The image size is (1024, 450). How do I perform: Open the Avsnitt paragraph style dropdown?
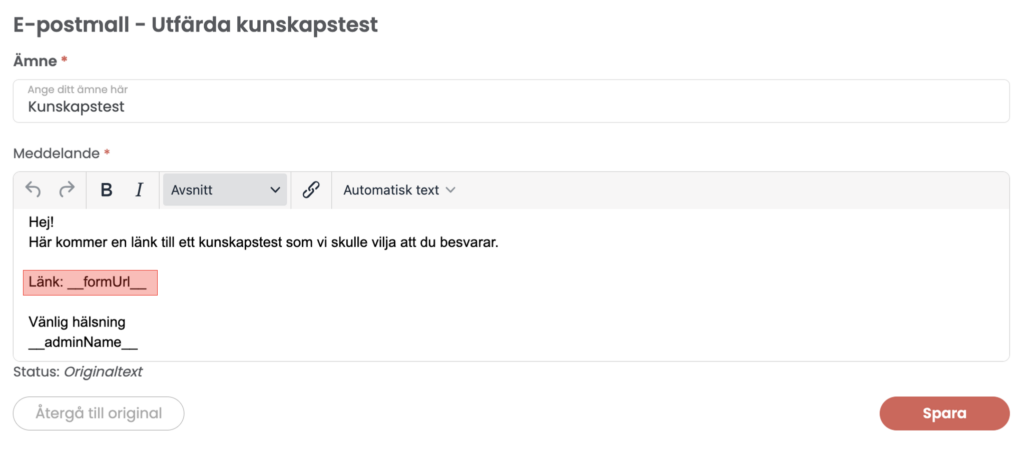(225, 190)
